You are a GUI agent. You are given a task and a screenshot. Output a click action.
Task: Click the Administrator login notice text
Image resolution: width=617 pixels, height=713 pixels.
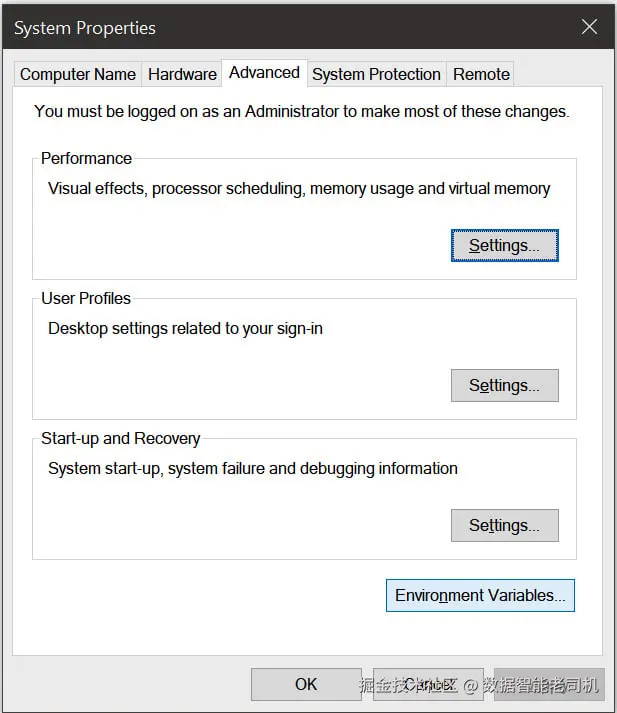[x=301, y=111]
